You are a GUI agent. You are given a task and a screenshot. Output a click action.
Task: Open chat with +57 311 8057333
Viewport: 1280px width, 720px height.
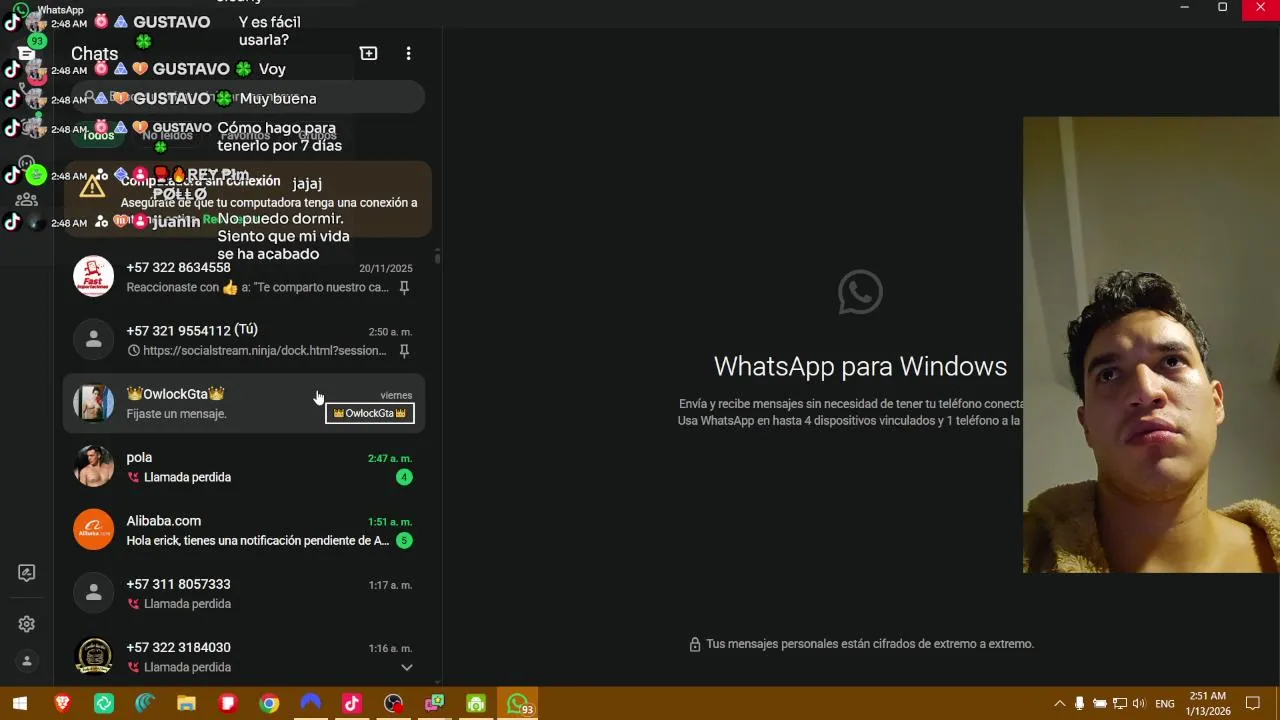244,593
